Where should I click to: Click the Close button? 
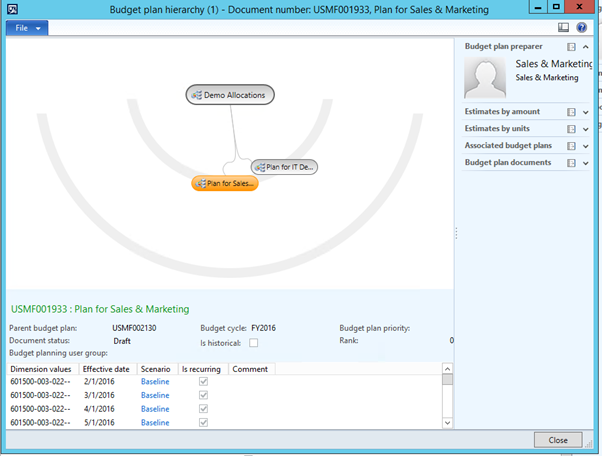click(x=558, y=440)
